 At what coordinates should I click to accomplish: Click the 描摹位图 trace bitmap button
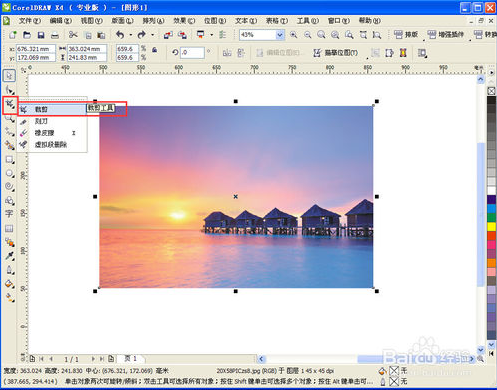(x=336, y=53)
